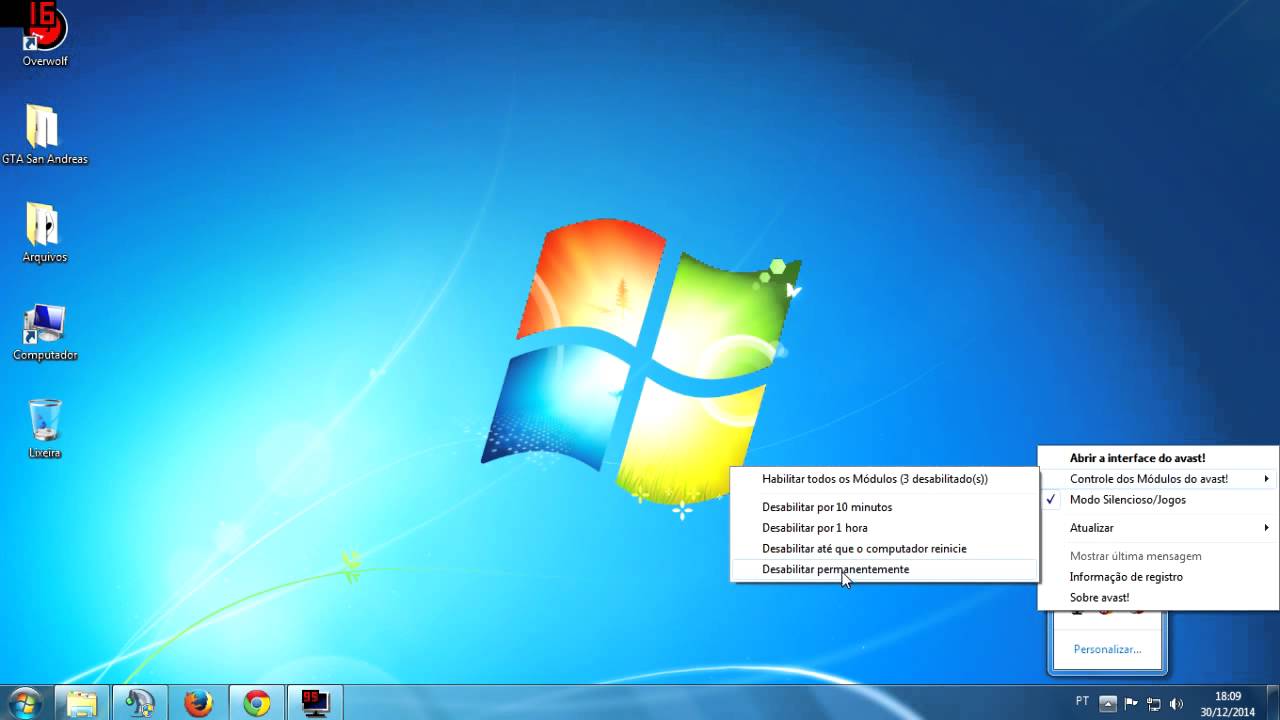Open the Overwolf desktop shortcut
Screen dimensions: 1280x720
tap(45, 36)
